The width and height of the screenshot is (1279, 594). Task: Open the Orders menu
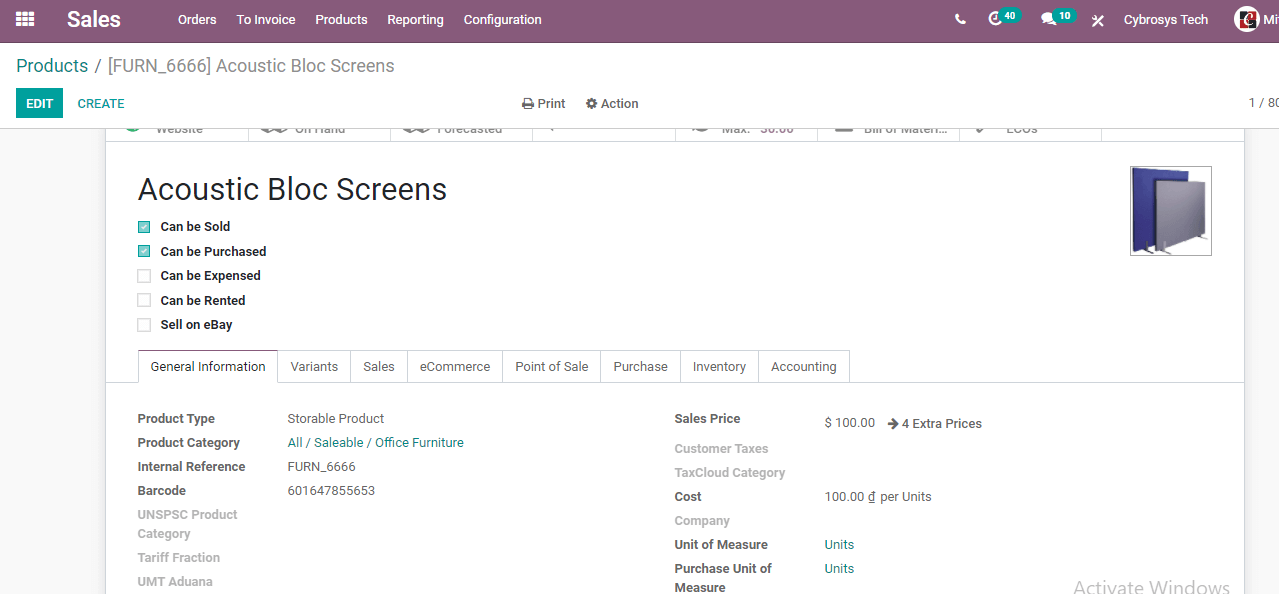point(197,20)
